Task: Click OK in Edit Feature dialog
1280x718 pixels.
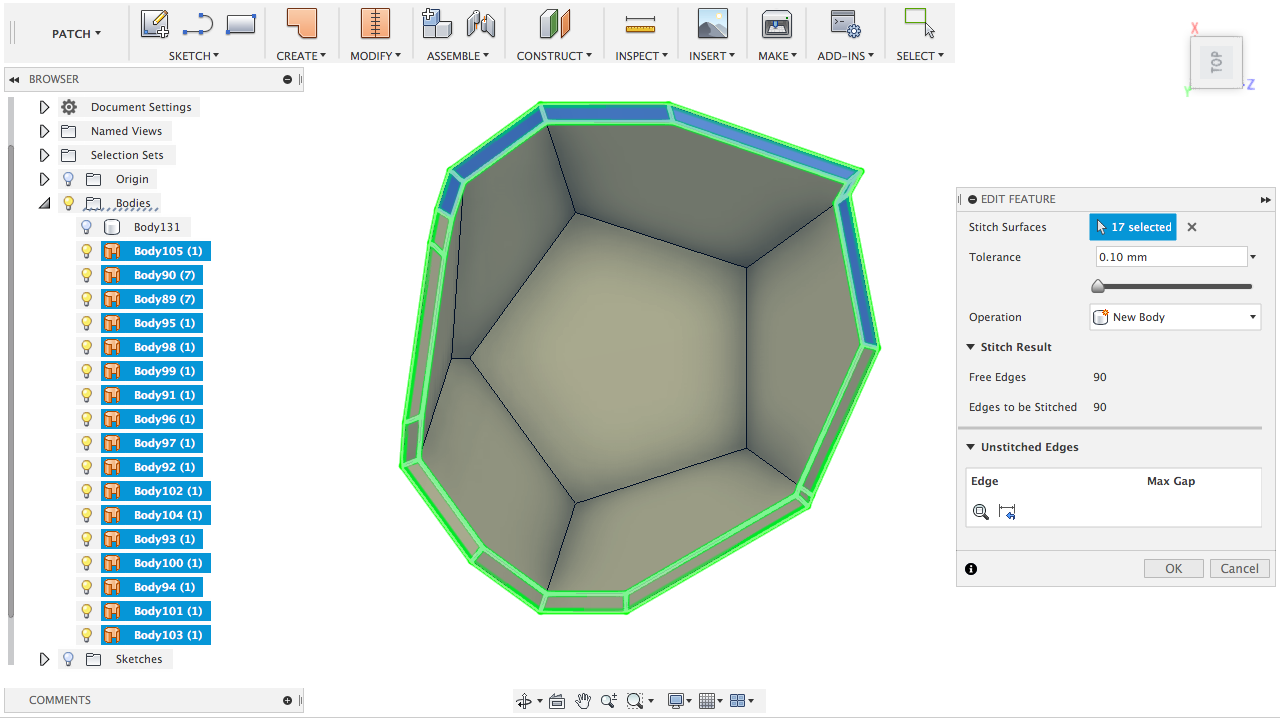Action: 1173,568
